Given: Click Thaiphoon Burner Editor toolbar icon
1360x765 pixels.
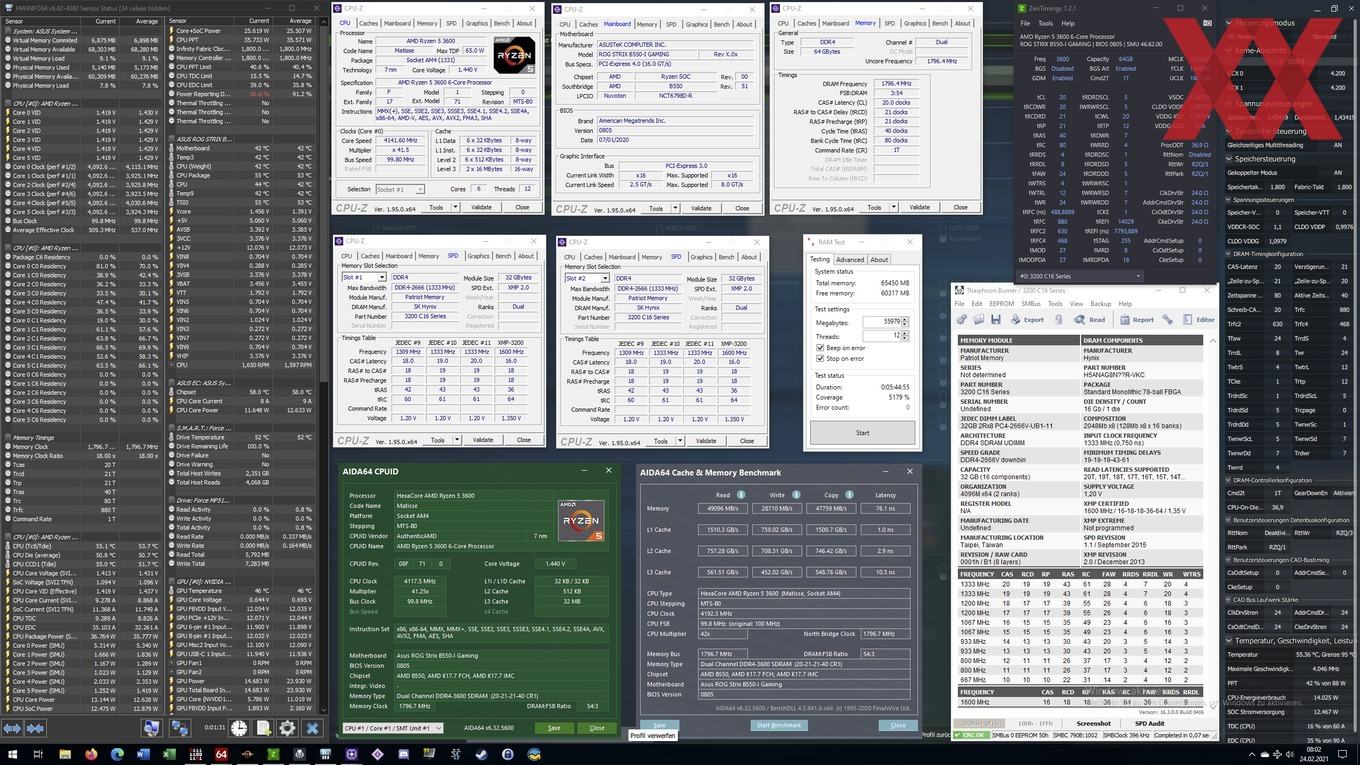Looking at the screenshot, I should [1199, 320].
